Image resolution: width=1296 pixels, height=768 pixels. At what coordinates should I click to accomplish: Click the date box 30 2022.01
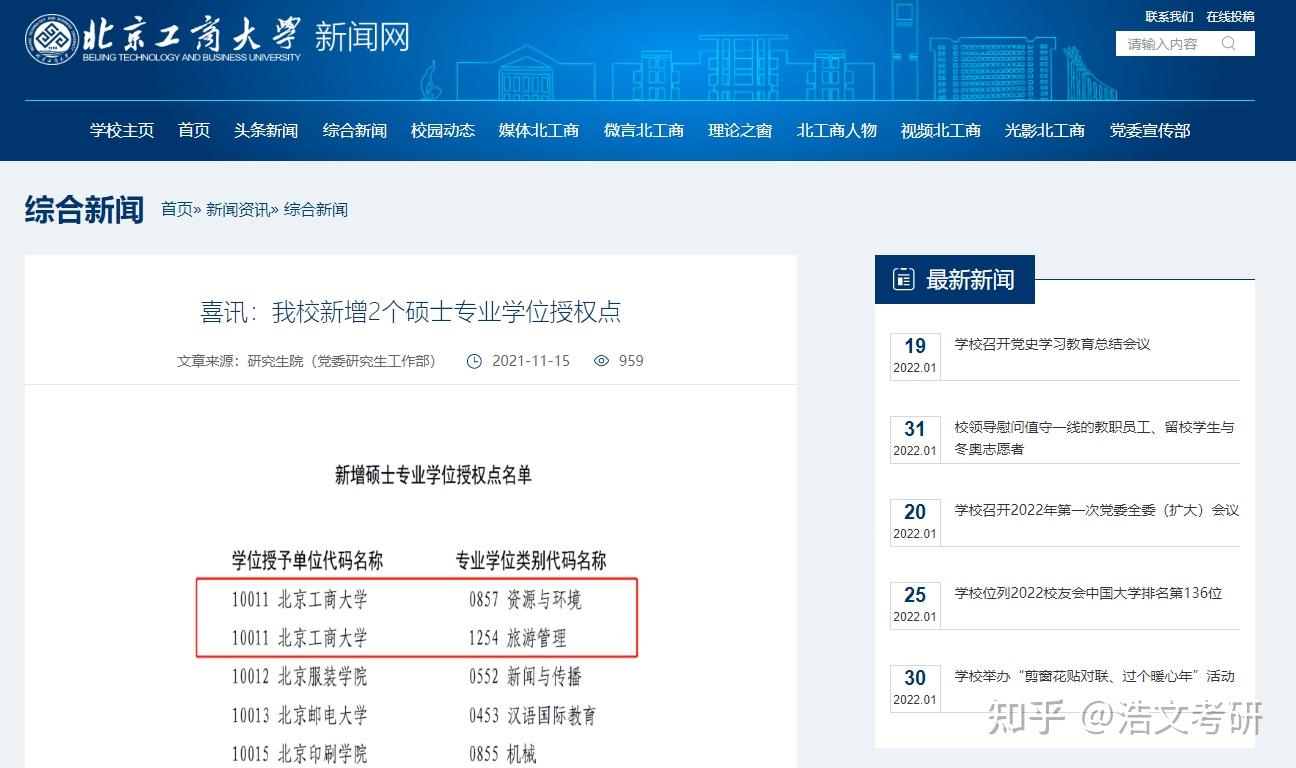click(915, 687)
